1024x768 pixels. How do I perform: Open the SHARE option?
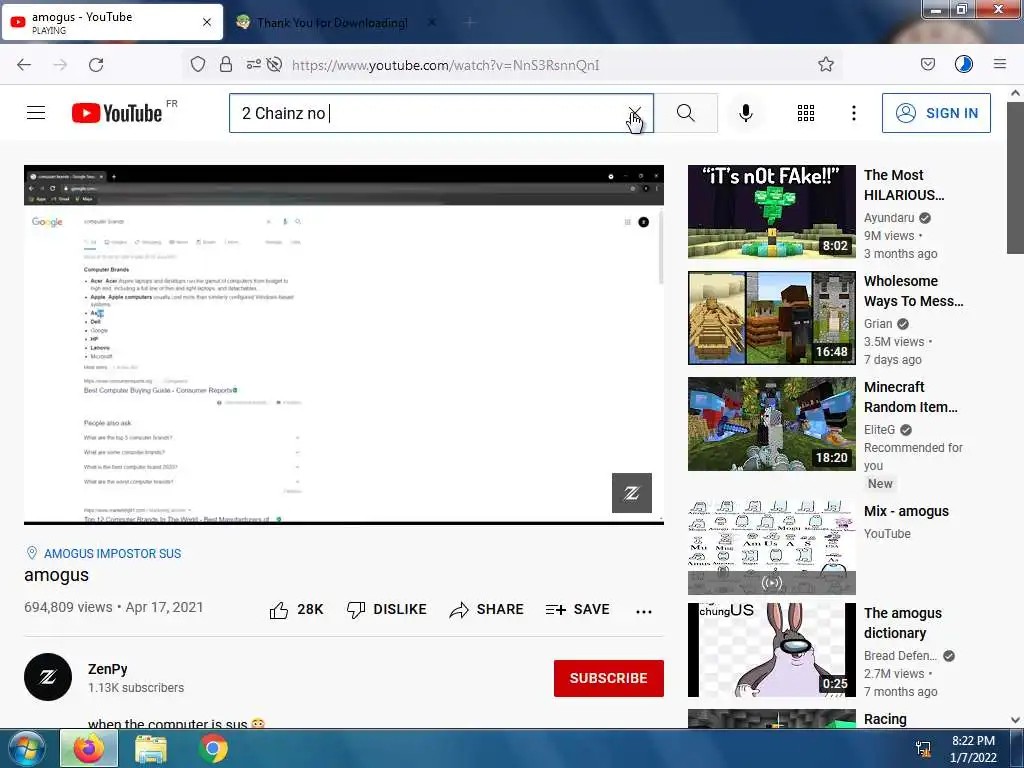pyautogui.click(x=487, y=609)
